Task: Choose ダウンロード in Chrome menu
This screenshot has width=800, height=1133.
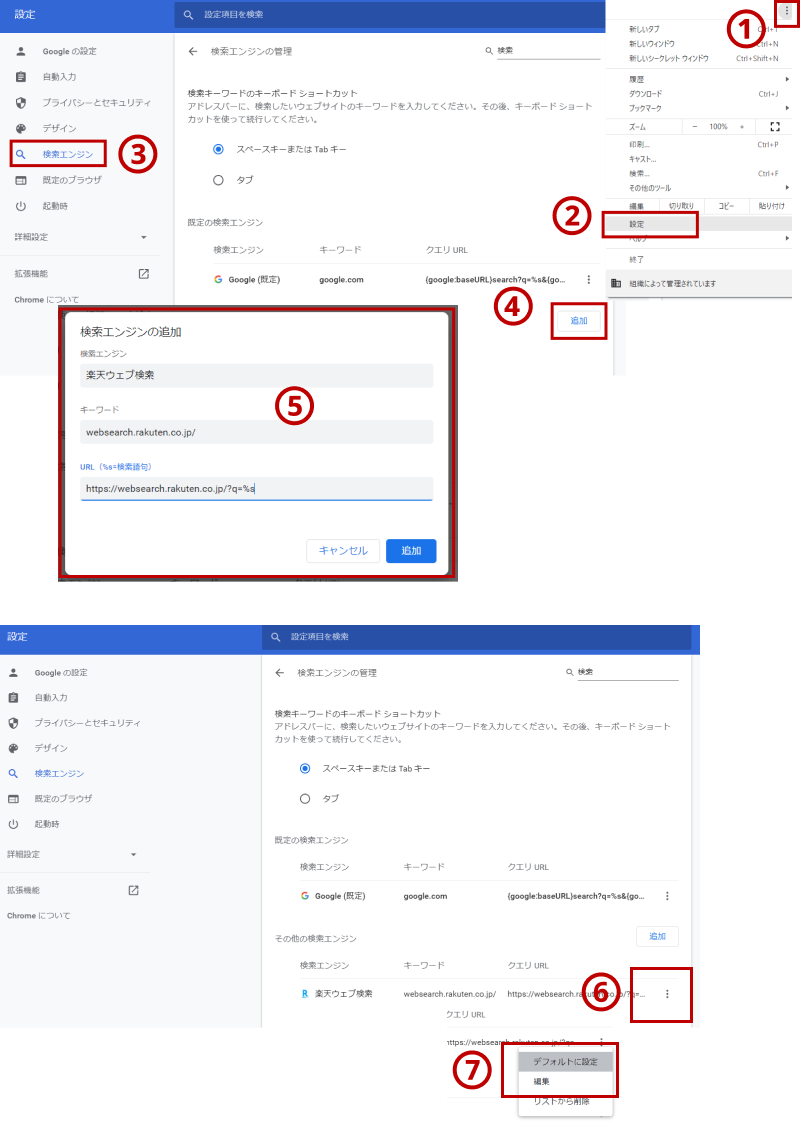Action: tap(645, 94)
